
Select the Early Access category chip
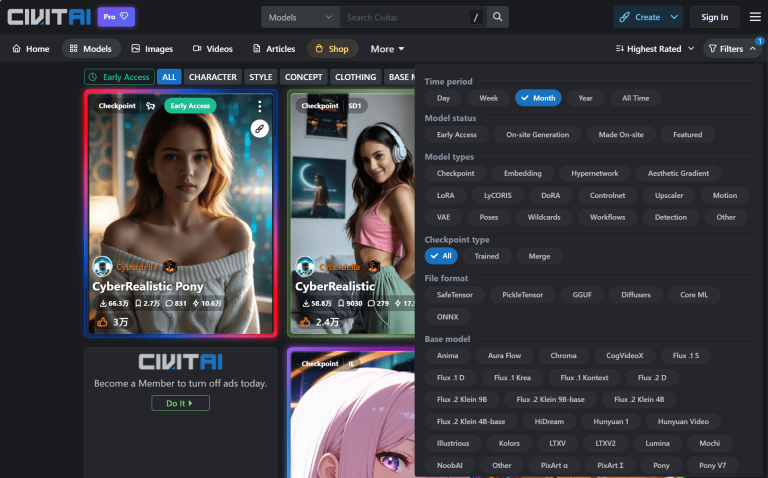120,77
